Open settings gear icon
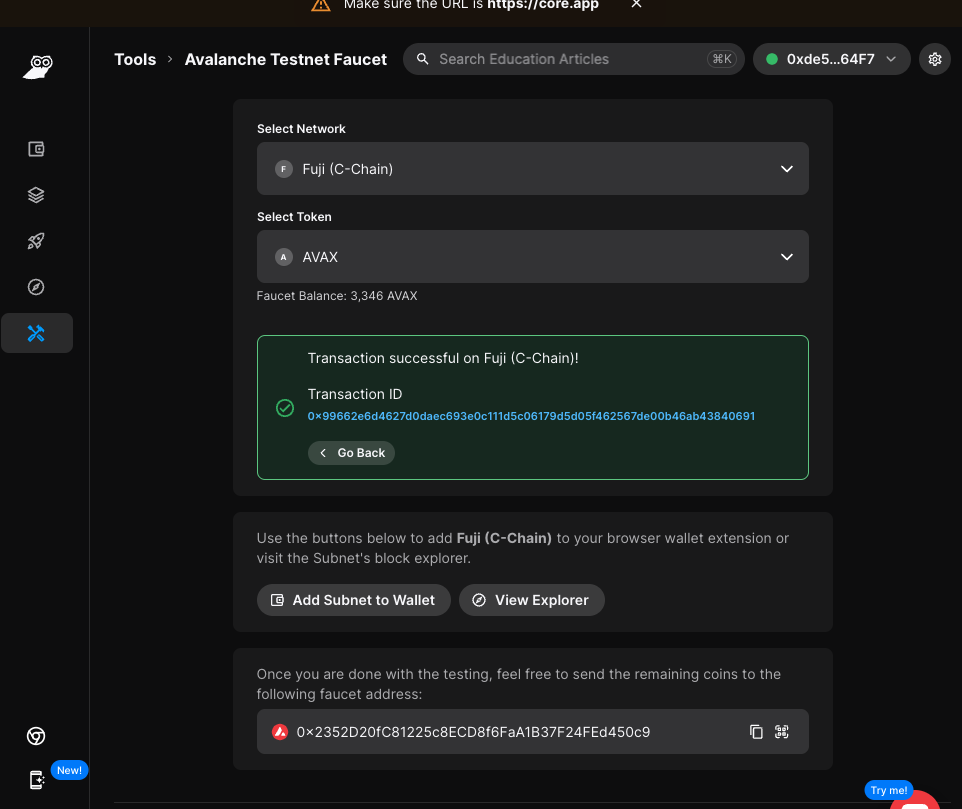Viewport: 962px width, 809px height. pos(934,59)
